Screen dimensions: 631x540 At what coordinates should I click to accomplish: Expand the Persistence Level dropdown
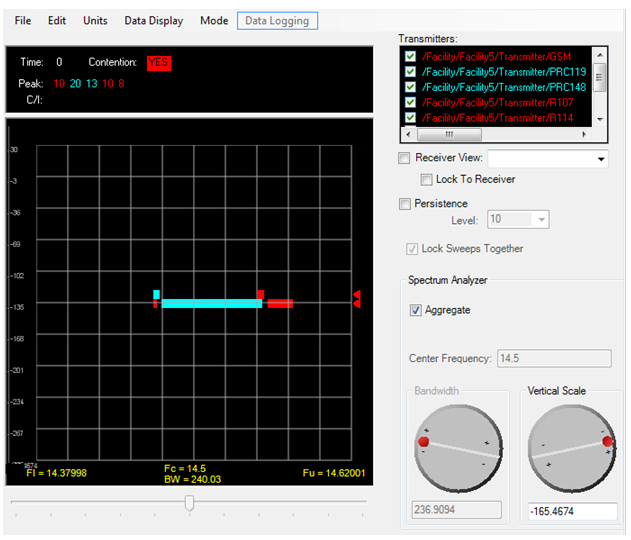(541, 220)
